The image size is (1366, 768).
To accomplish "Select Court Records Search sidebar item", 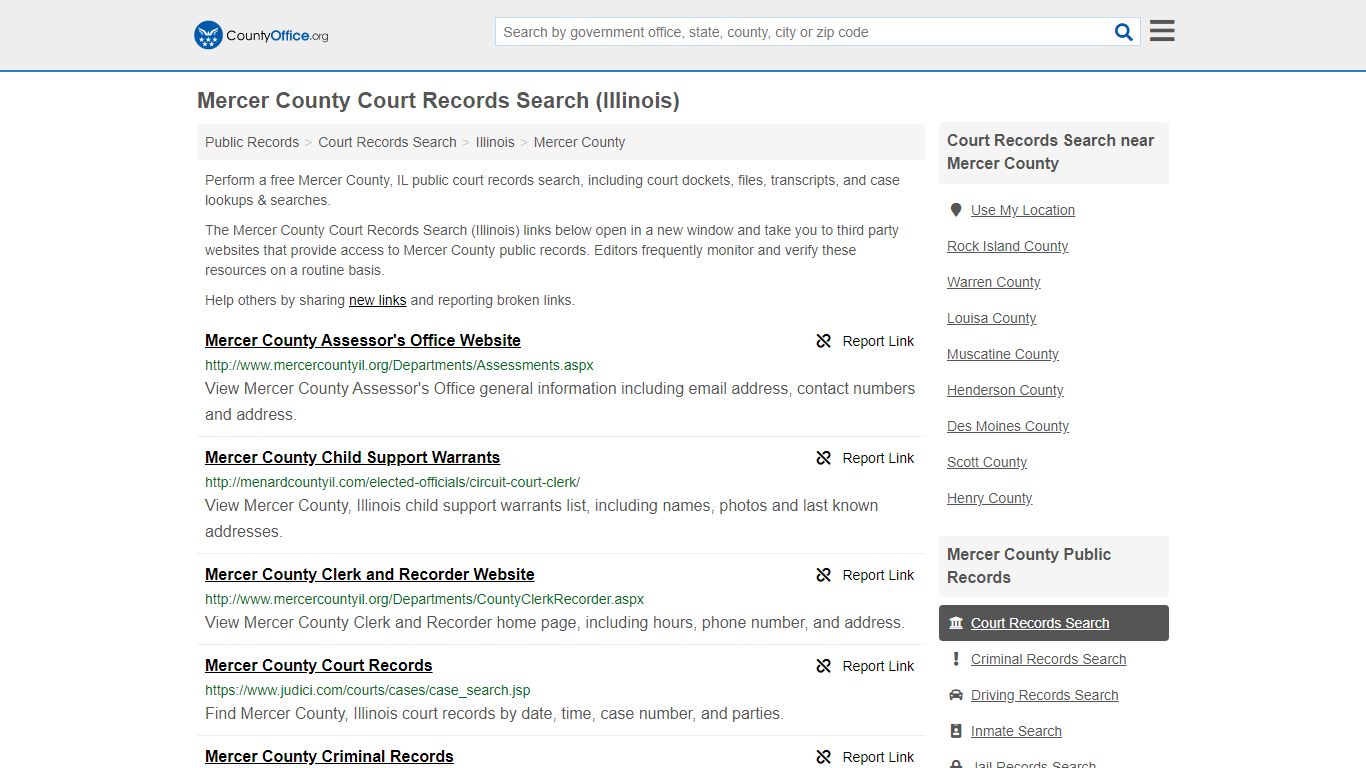I will (1054, 623).
